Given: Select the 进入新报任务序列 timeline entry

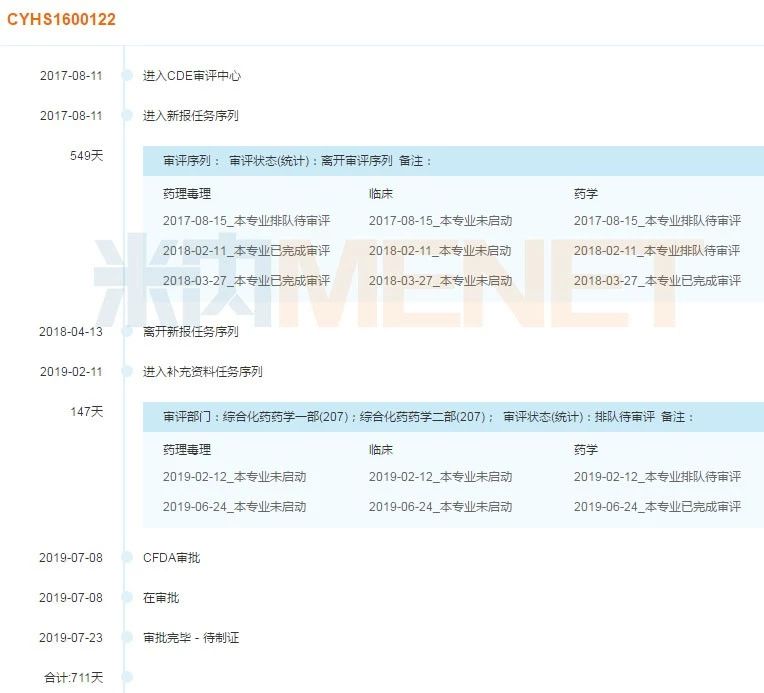Looking at the screenshot, I should pos(191,116).
